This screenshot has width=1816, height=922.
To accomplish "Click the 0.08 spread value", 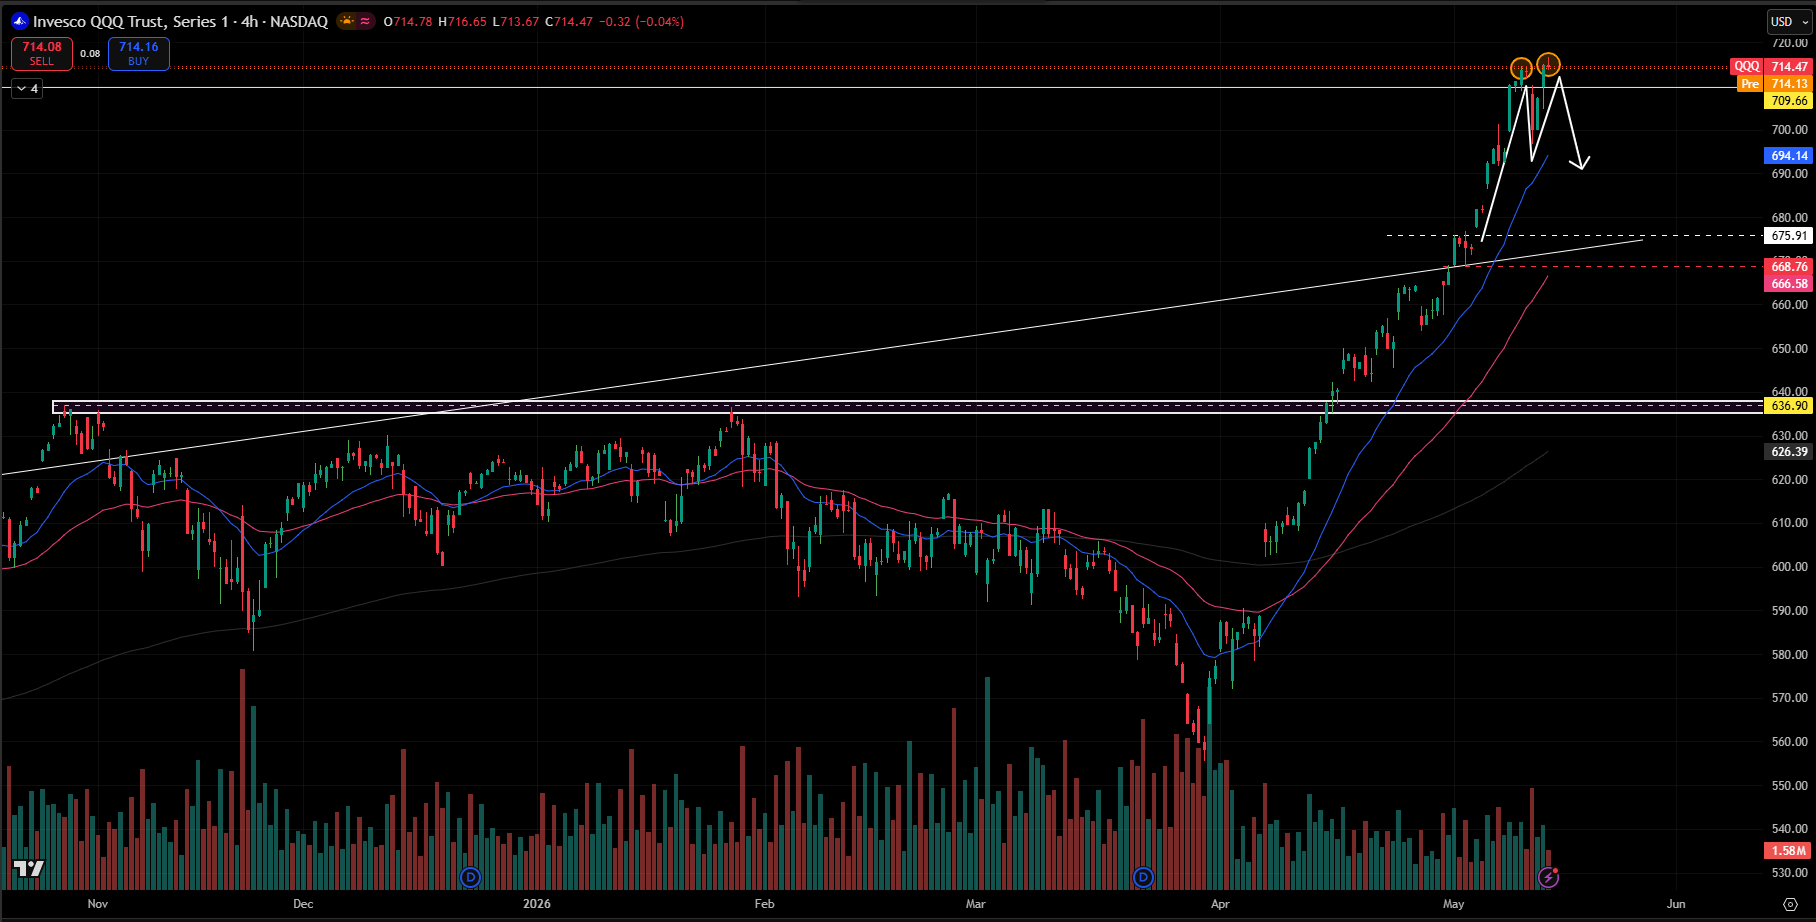I will (x=90, y=54).
